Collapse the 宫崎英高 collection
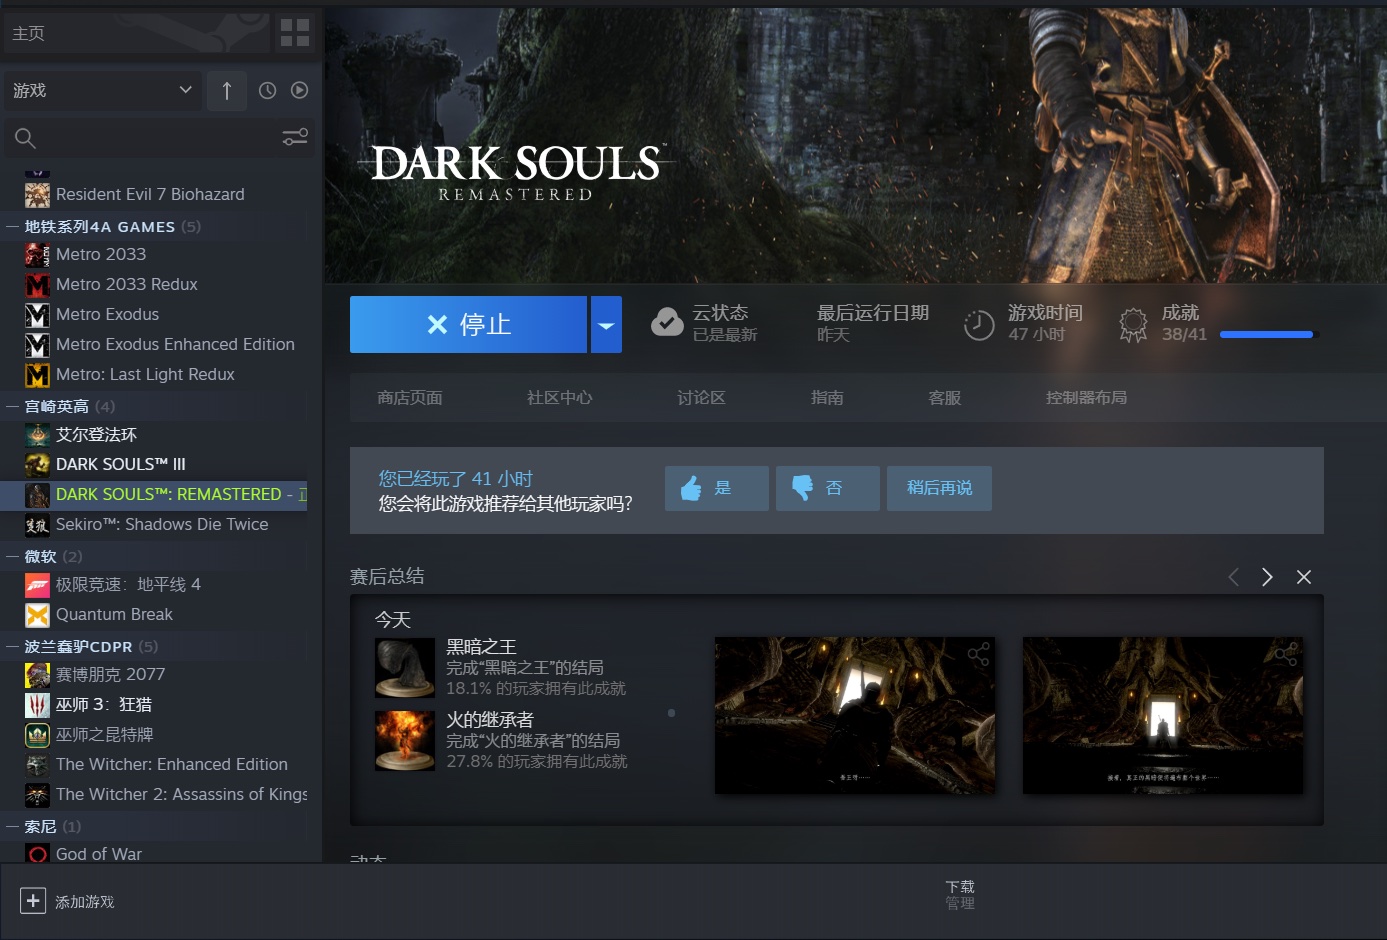 pyautogui.click(x=13, y=407)
